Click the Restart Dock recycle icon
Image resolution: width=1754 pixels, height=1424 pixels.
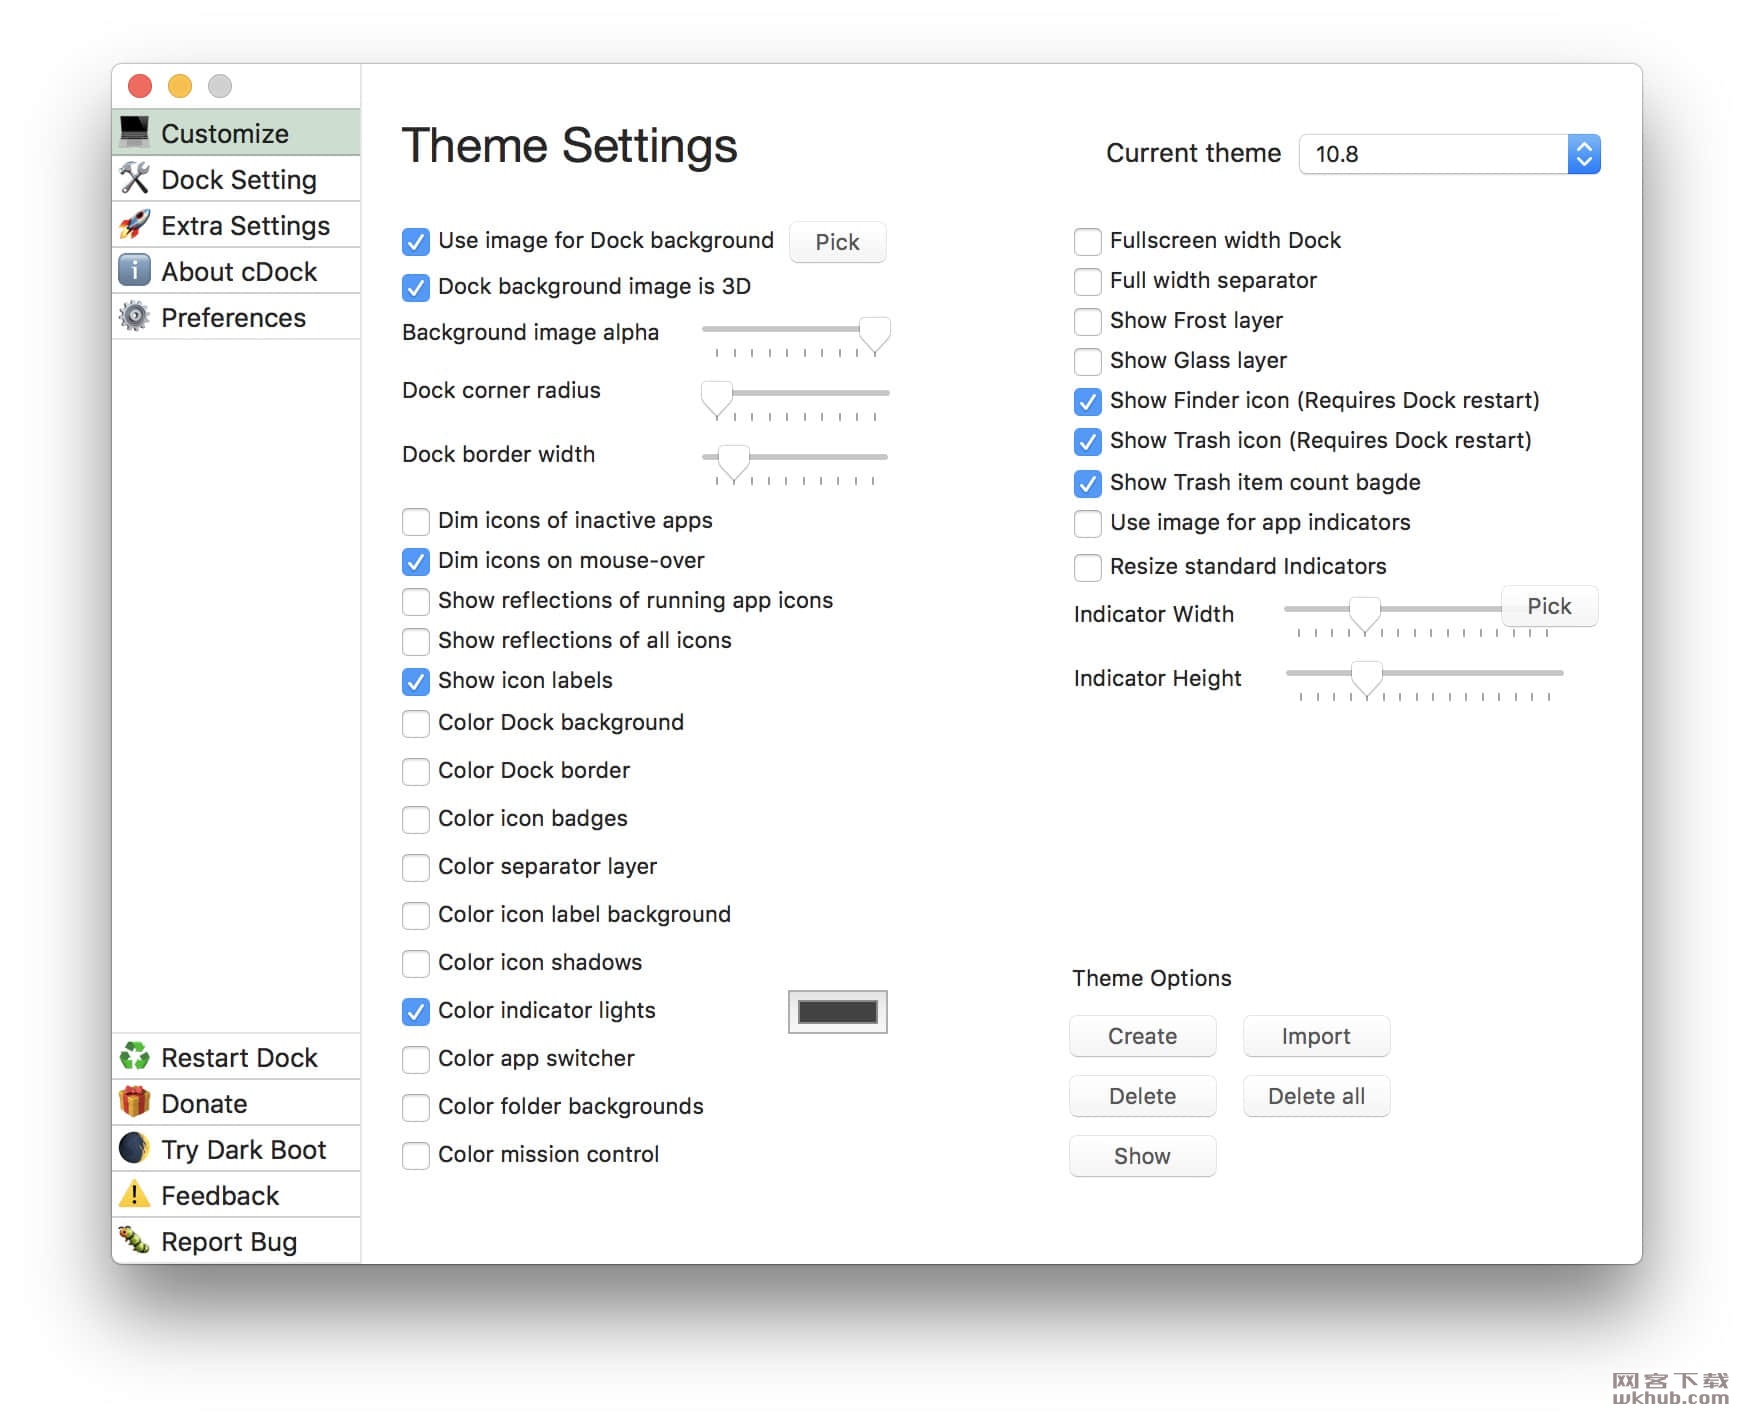tap(134, 1056)
